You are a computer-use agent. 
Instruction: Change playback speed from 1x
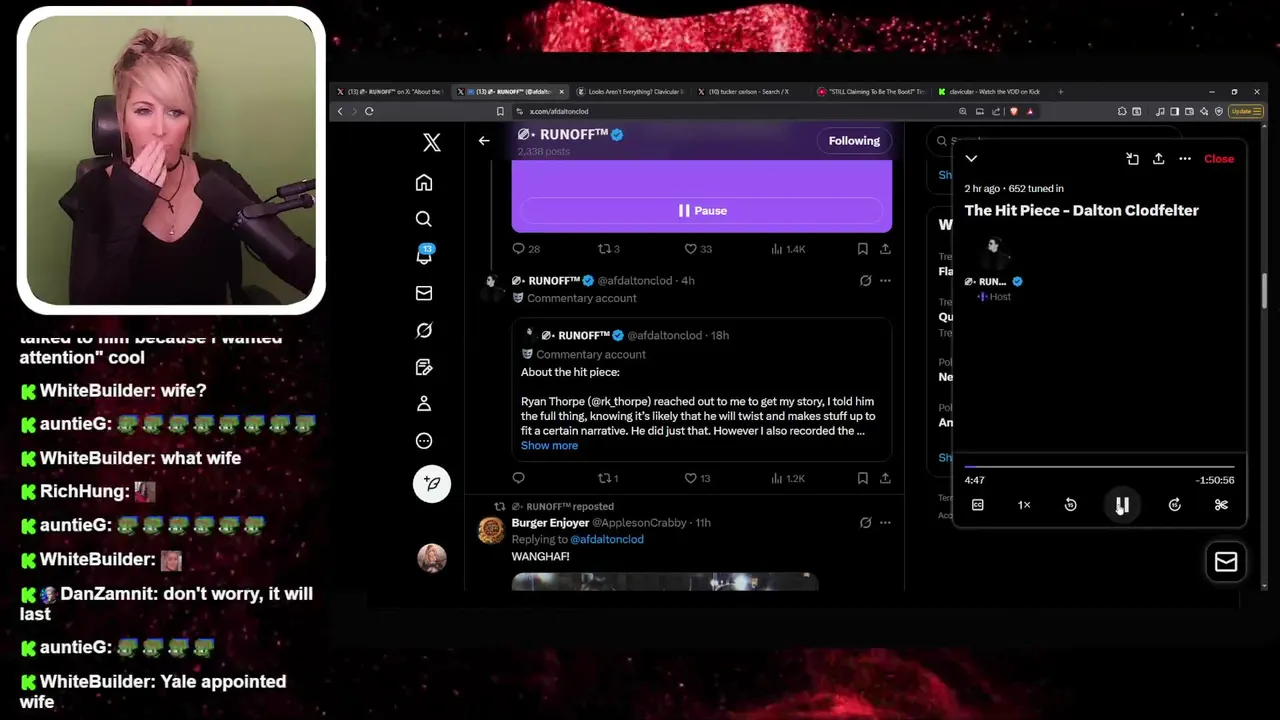click(x=1024, y=505)
